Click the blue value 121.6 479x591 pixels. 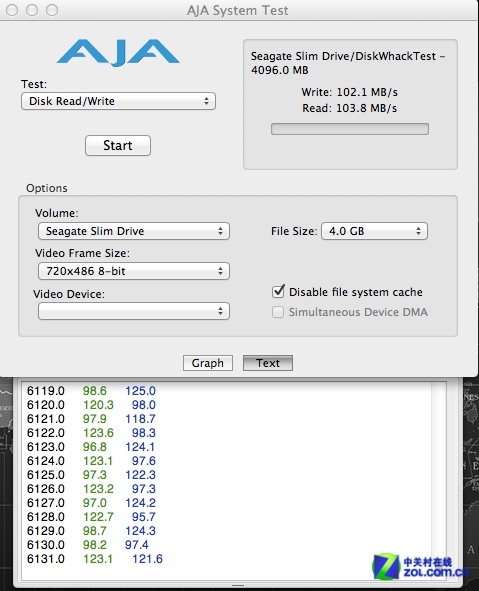(x=147, y=559)
